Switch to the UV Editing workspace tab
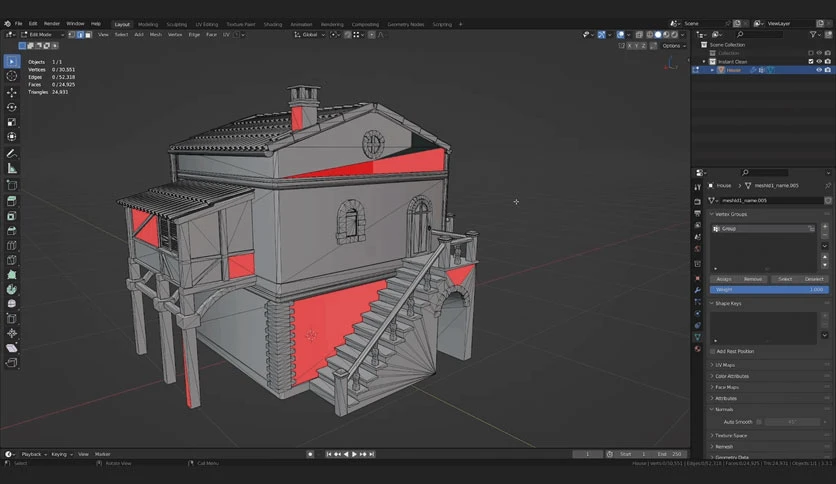 point(206,25)
